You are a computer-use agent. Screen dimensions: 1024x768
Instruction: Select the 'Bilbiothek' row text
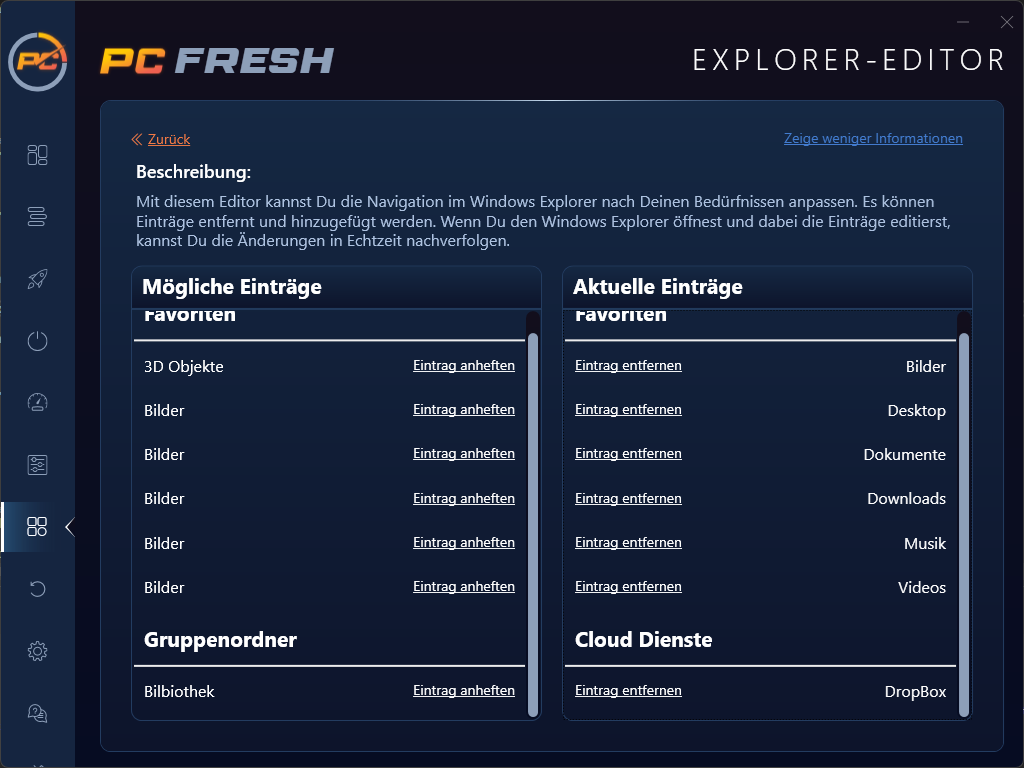click(x=179, y=692)
